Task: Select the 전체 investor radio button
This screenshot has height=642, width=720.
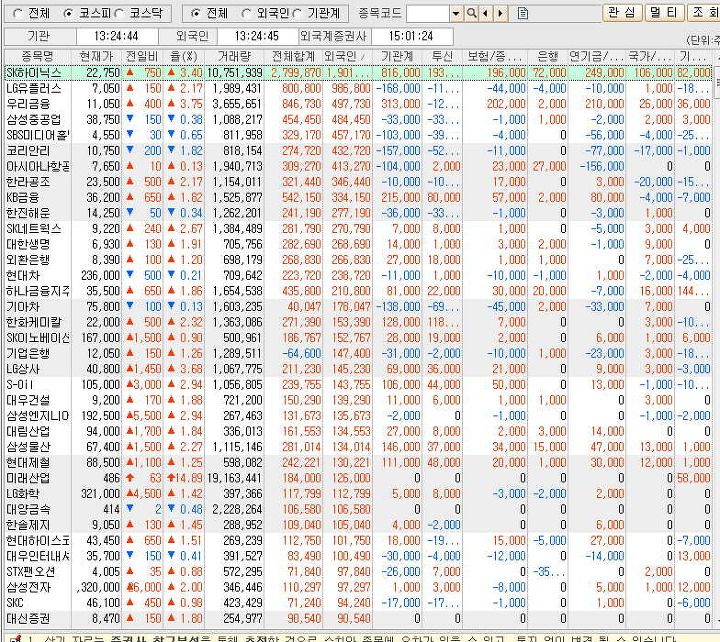Action: coord(195,14)
